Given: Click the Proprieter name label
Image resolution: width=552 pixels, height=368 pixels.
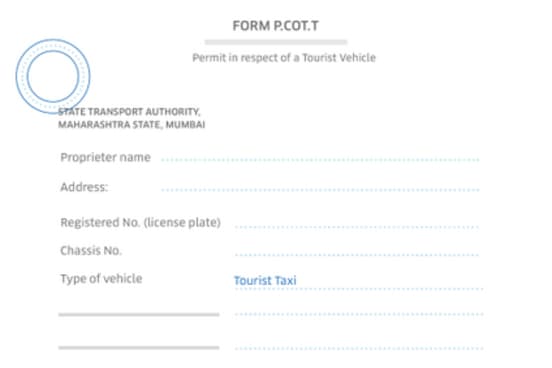Looking at the screenshot, I should (x=106, y=157).
